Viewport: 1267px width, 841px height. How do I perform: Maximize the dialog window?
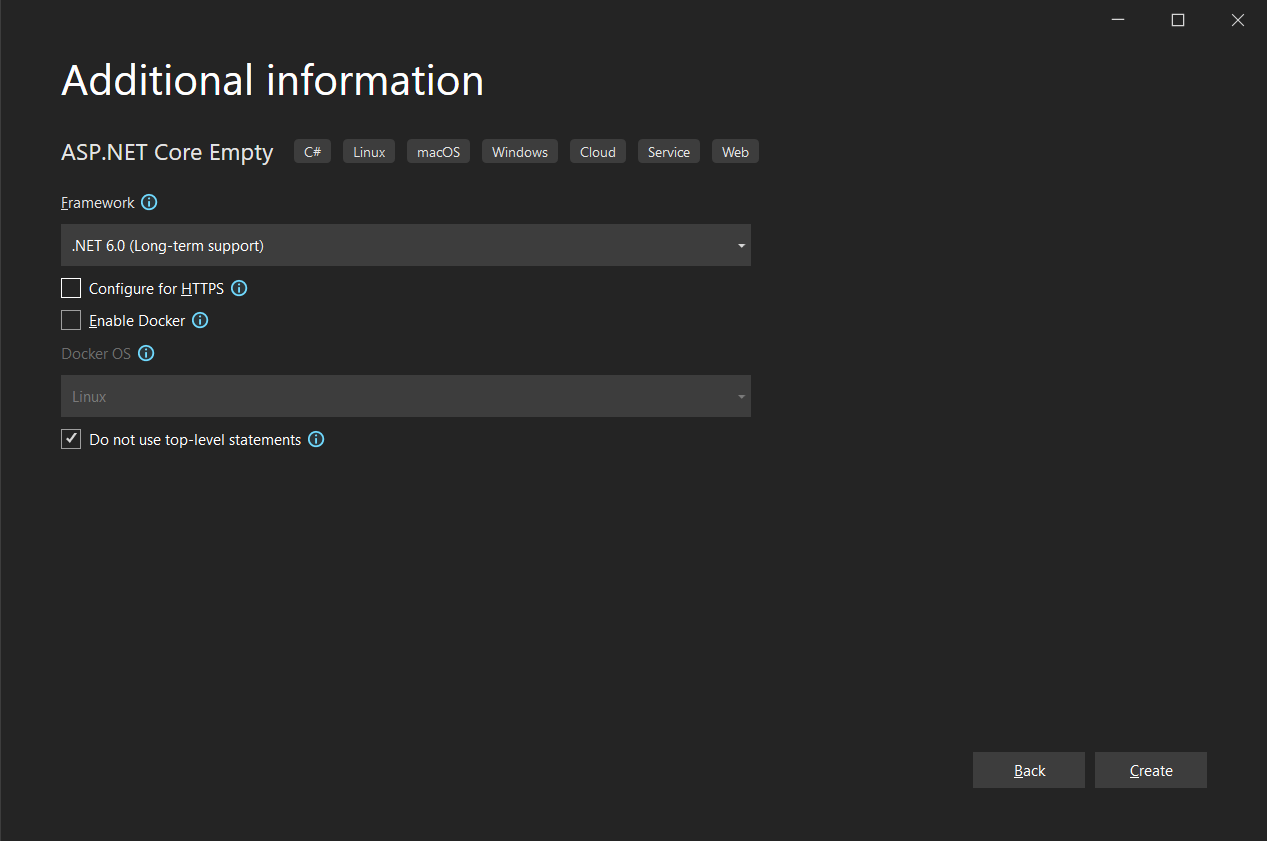(x=1178, y=20)
